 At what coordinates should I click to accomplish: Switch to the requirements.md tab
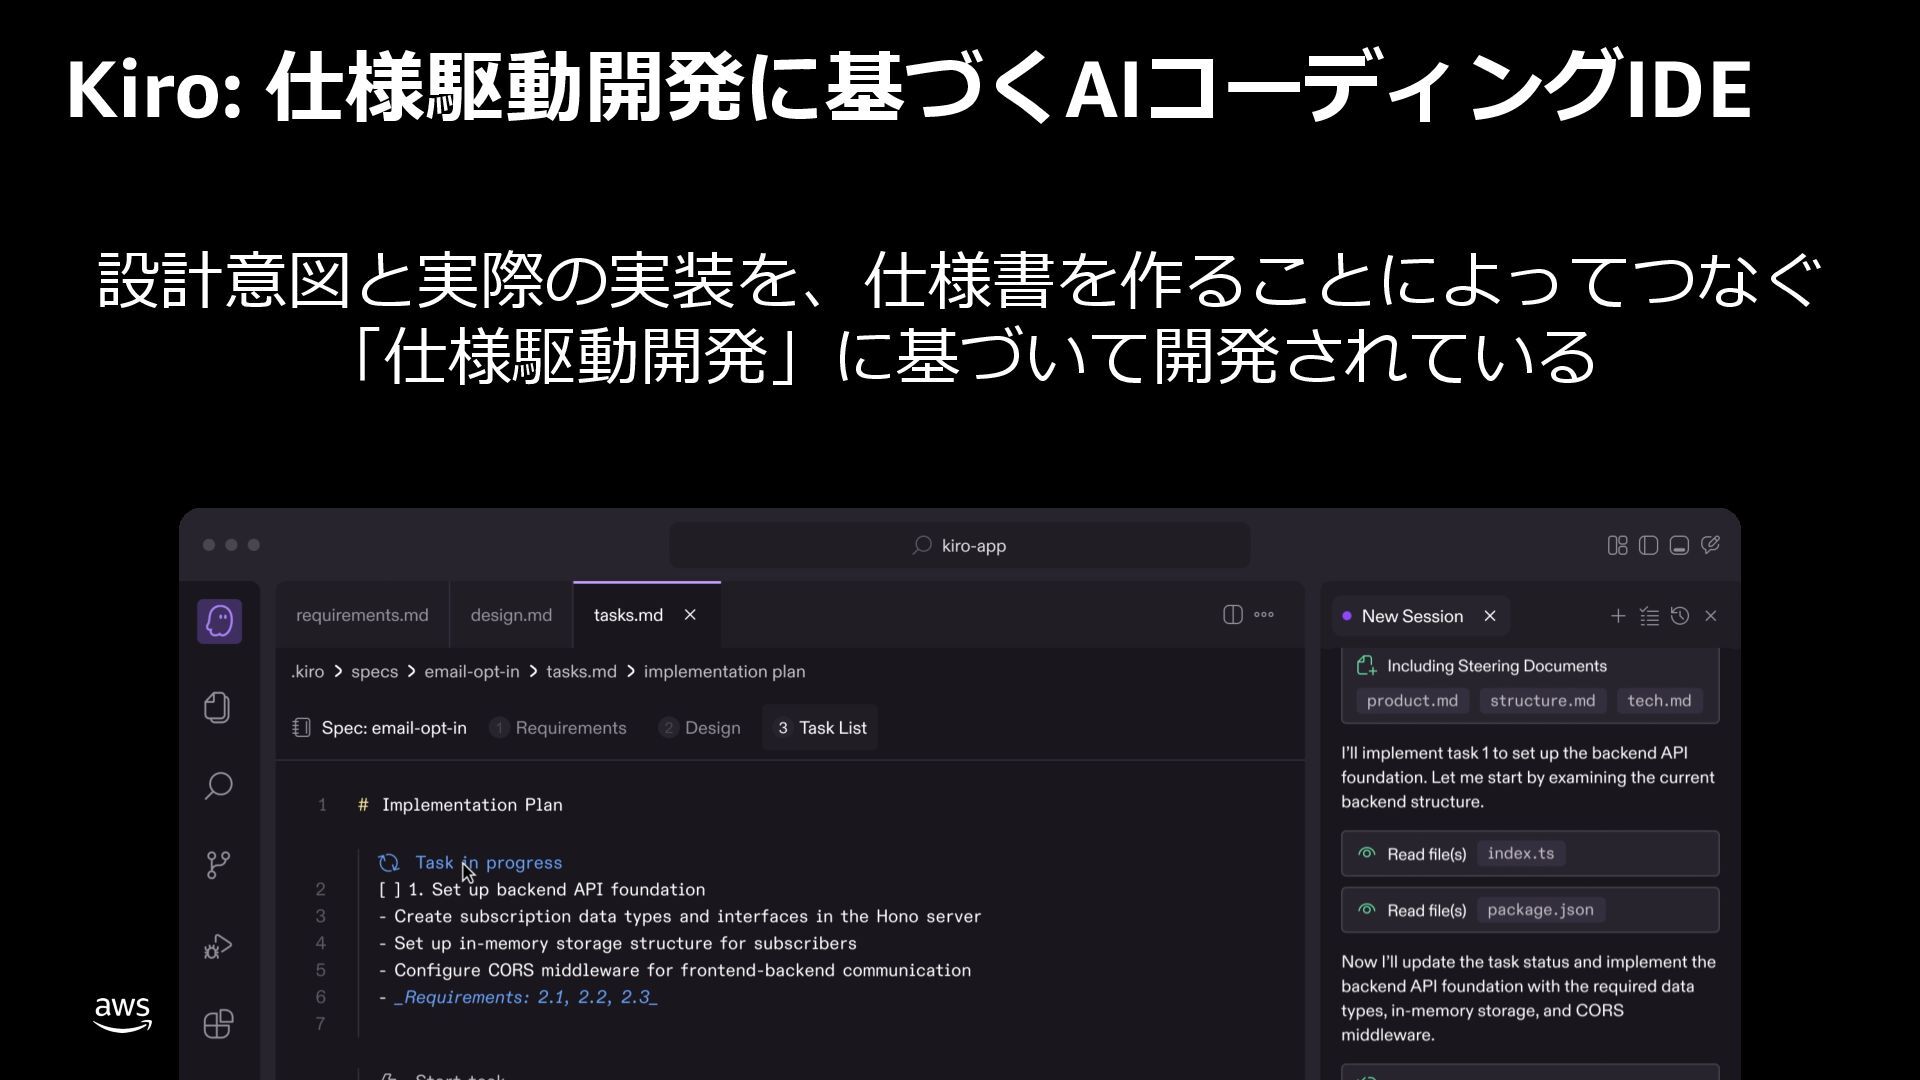tap(362, 615)
